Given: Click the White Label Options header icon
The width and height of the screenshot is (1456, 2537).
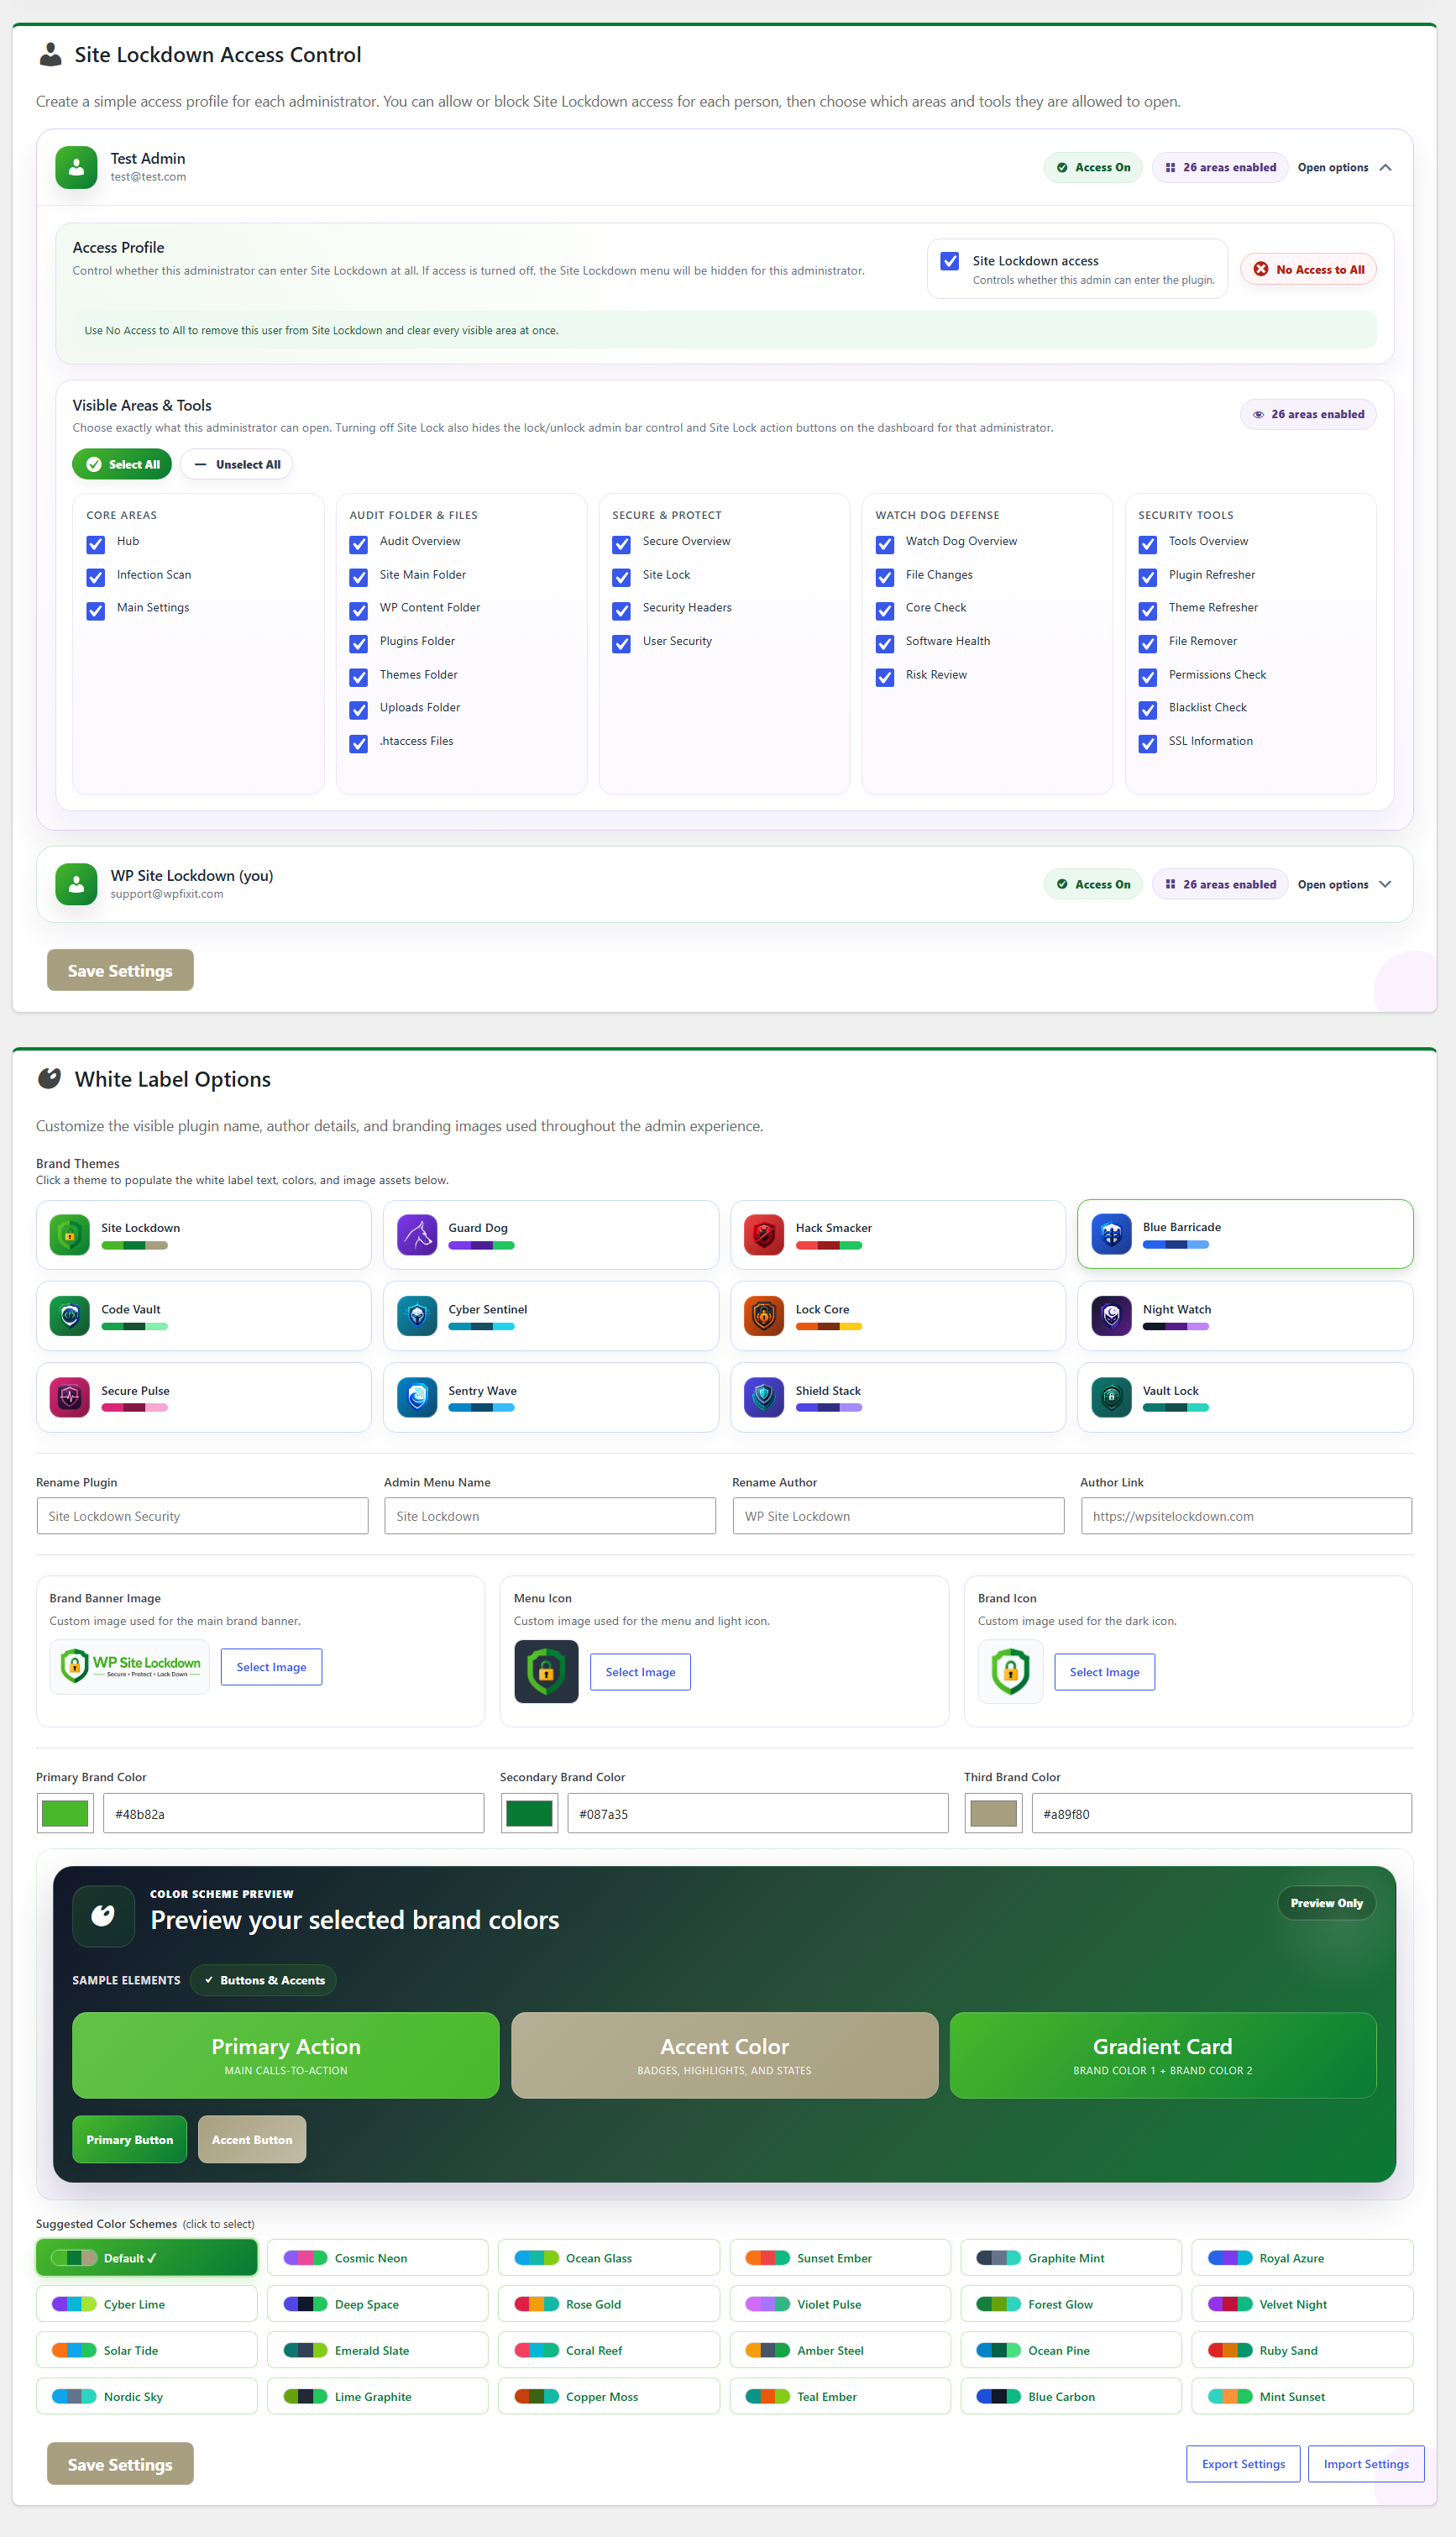Looking at the screenshot, I should [49, 1078].
